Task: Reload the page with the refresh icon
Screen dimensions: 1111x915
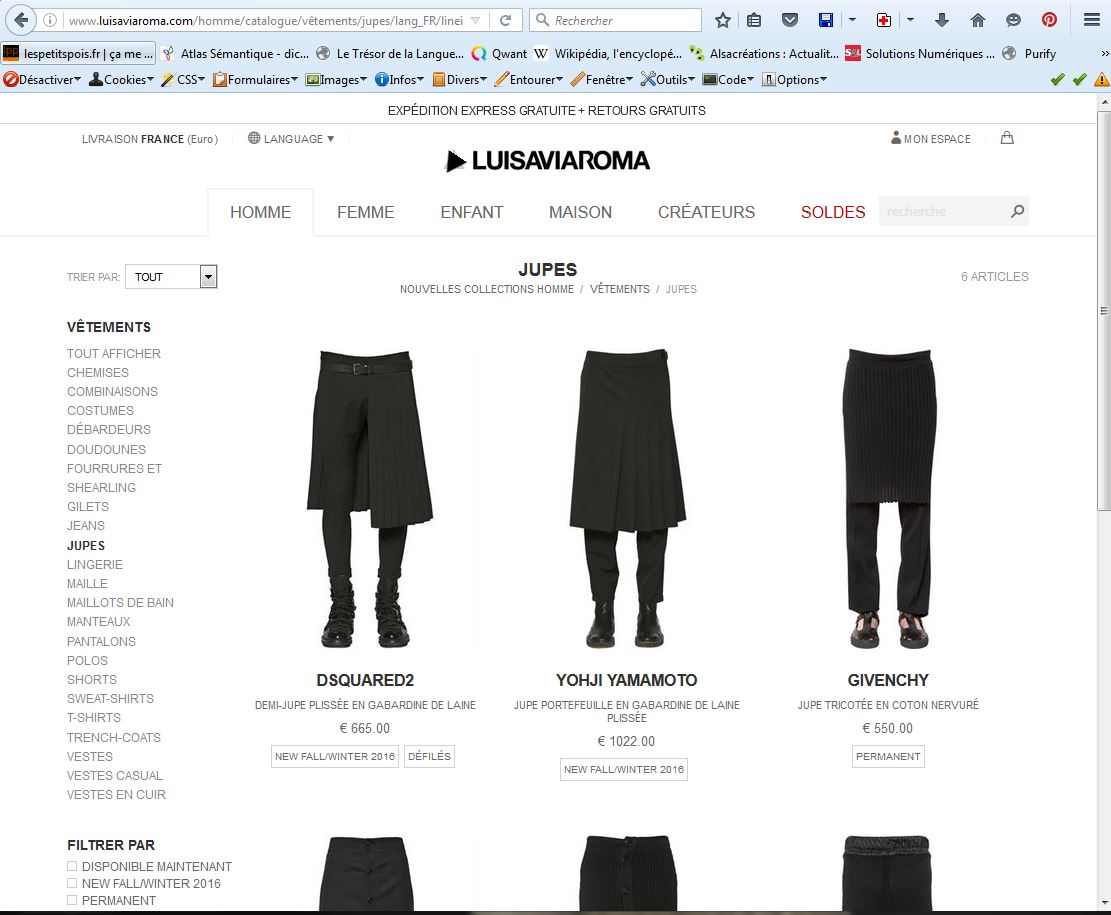Action: click(x=505, y=21)
